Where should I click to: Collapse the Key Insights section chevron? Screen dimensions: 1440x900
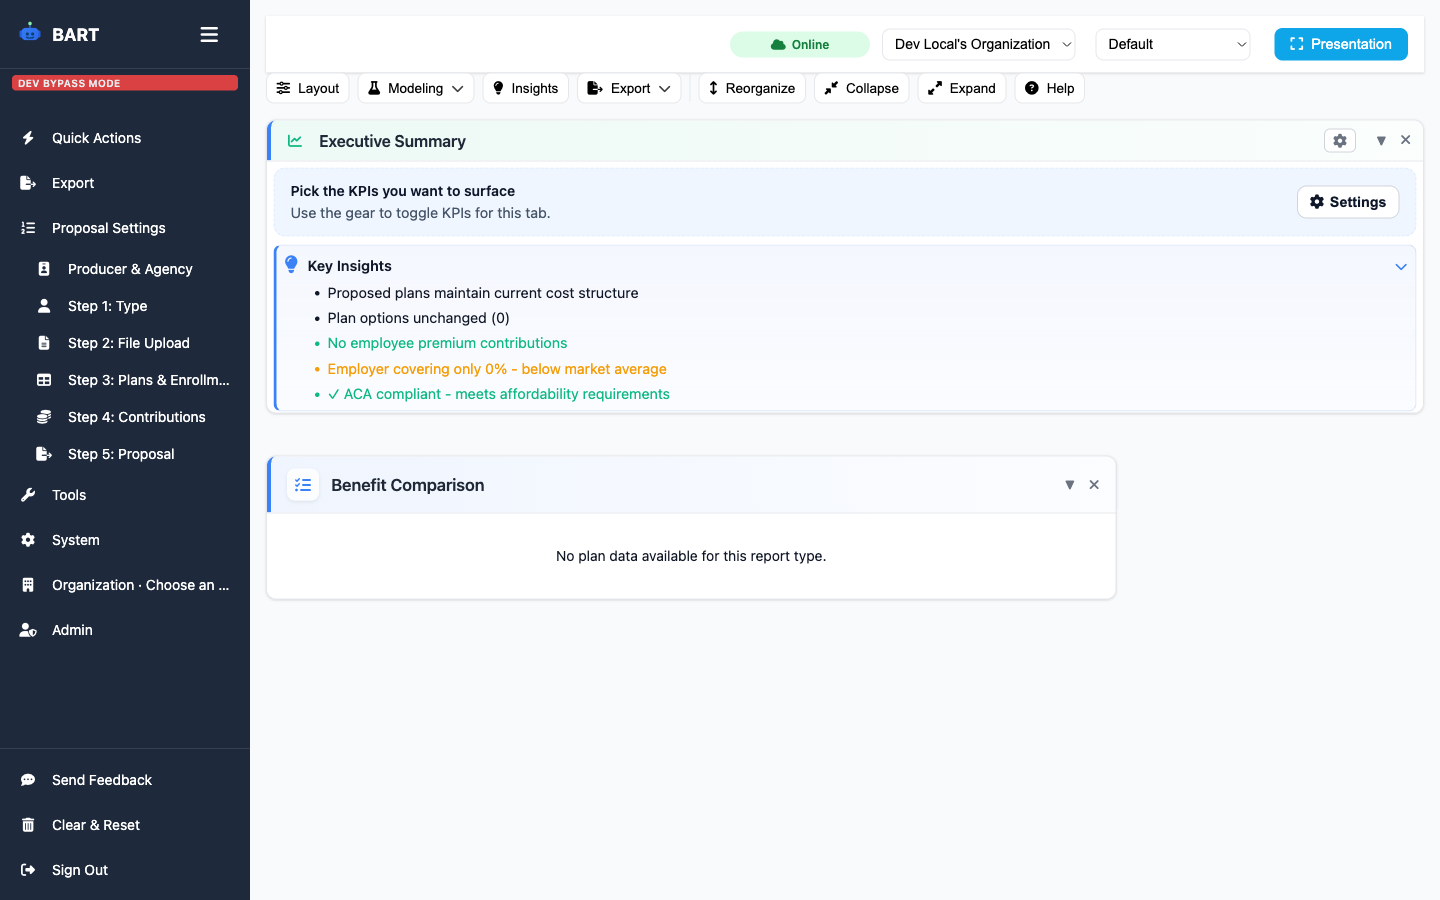tap(1401, 267)
